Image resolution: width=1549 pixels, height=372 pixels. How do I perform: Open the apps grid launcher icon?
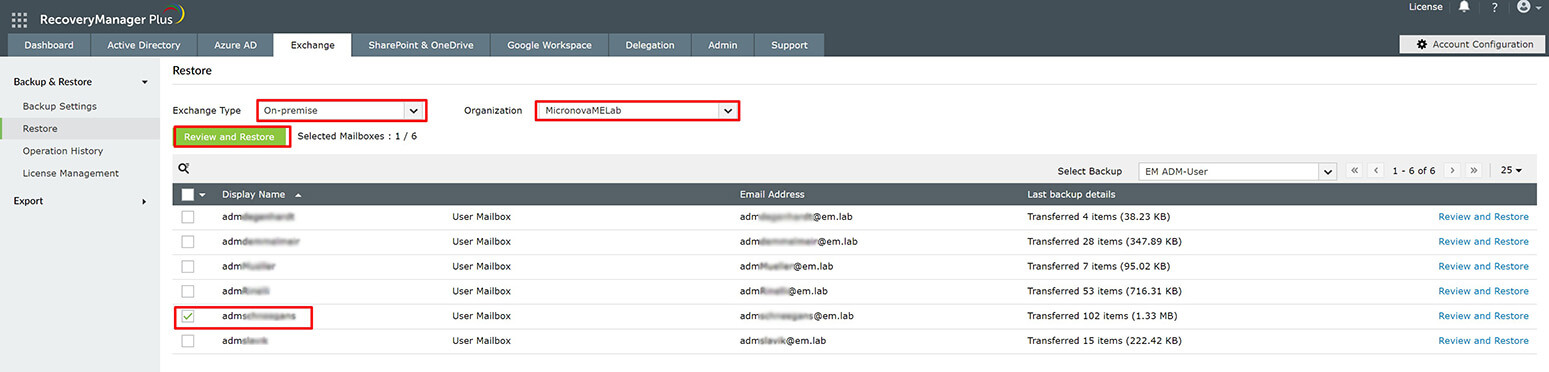click(20, 19)
